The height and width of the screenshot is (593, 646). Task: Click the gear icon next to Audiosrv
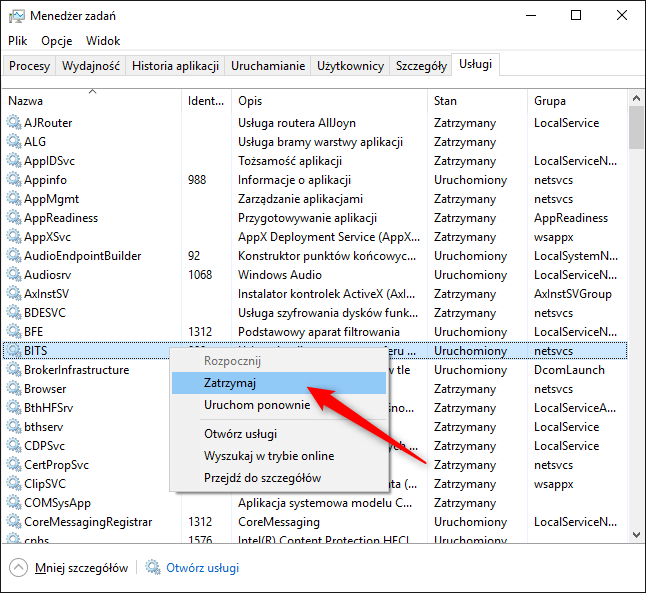coord(14,275)
